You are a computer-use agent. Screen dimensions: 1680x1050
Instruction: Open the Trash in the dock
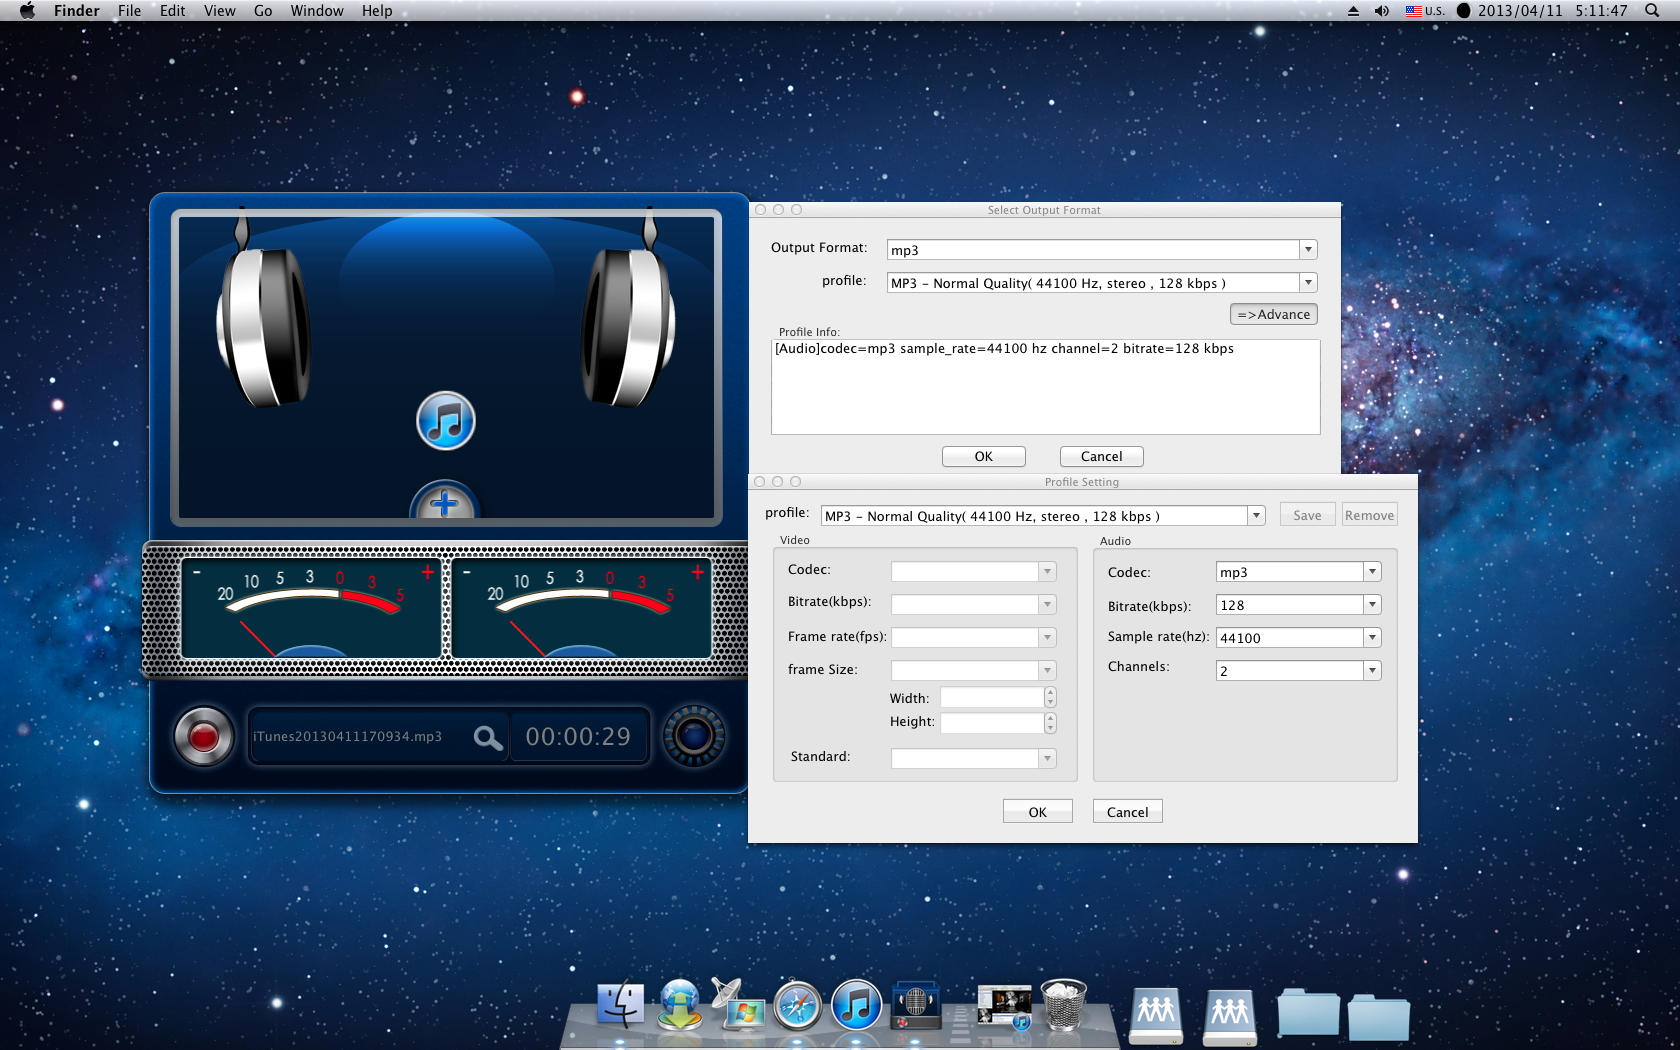pyautogui.click(x=1064, y=1004)
